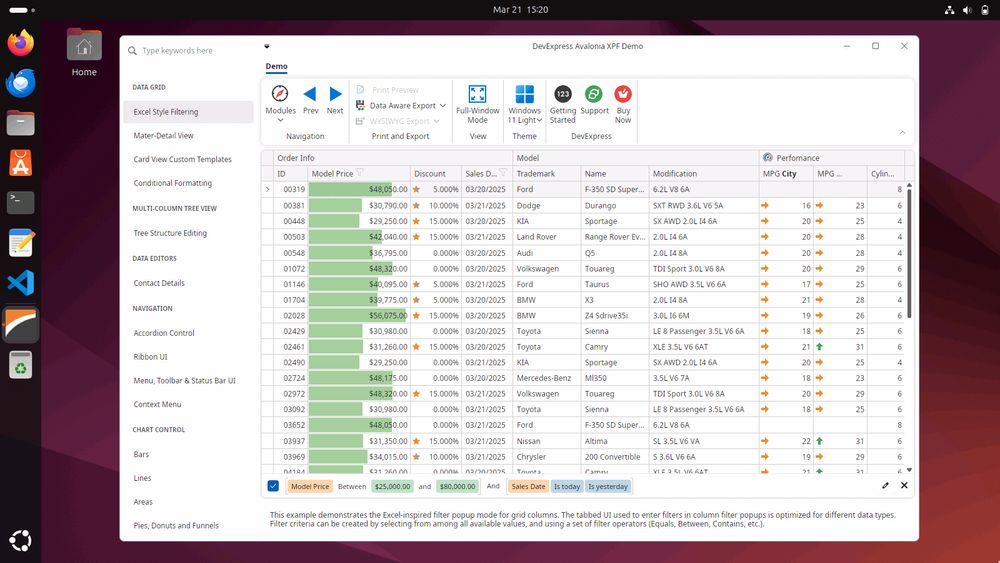Viewport: 1000px width, 563px height.
Task: Click Data Aware Export icon
Action: [360, 105]
